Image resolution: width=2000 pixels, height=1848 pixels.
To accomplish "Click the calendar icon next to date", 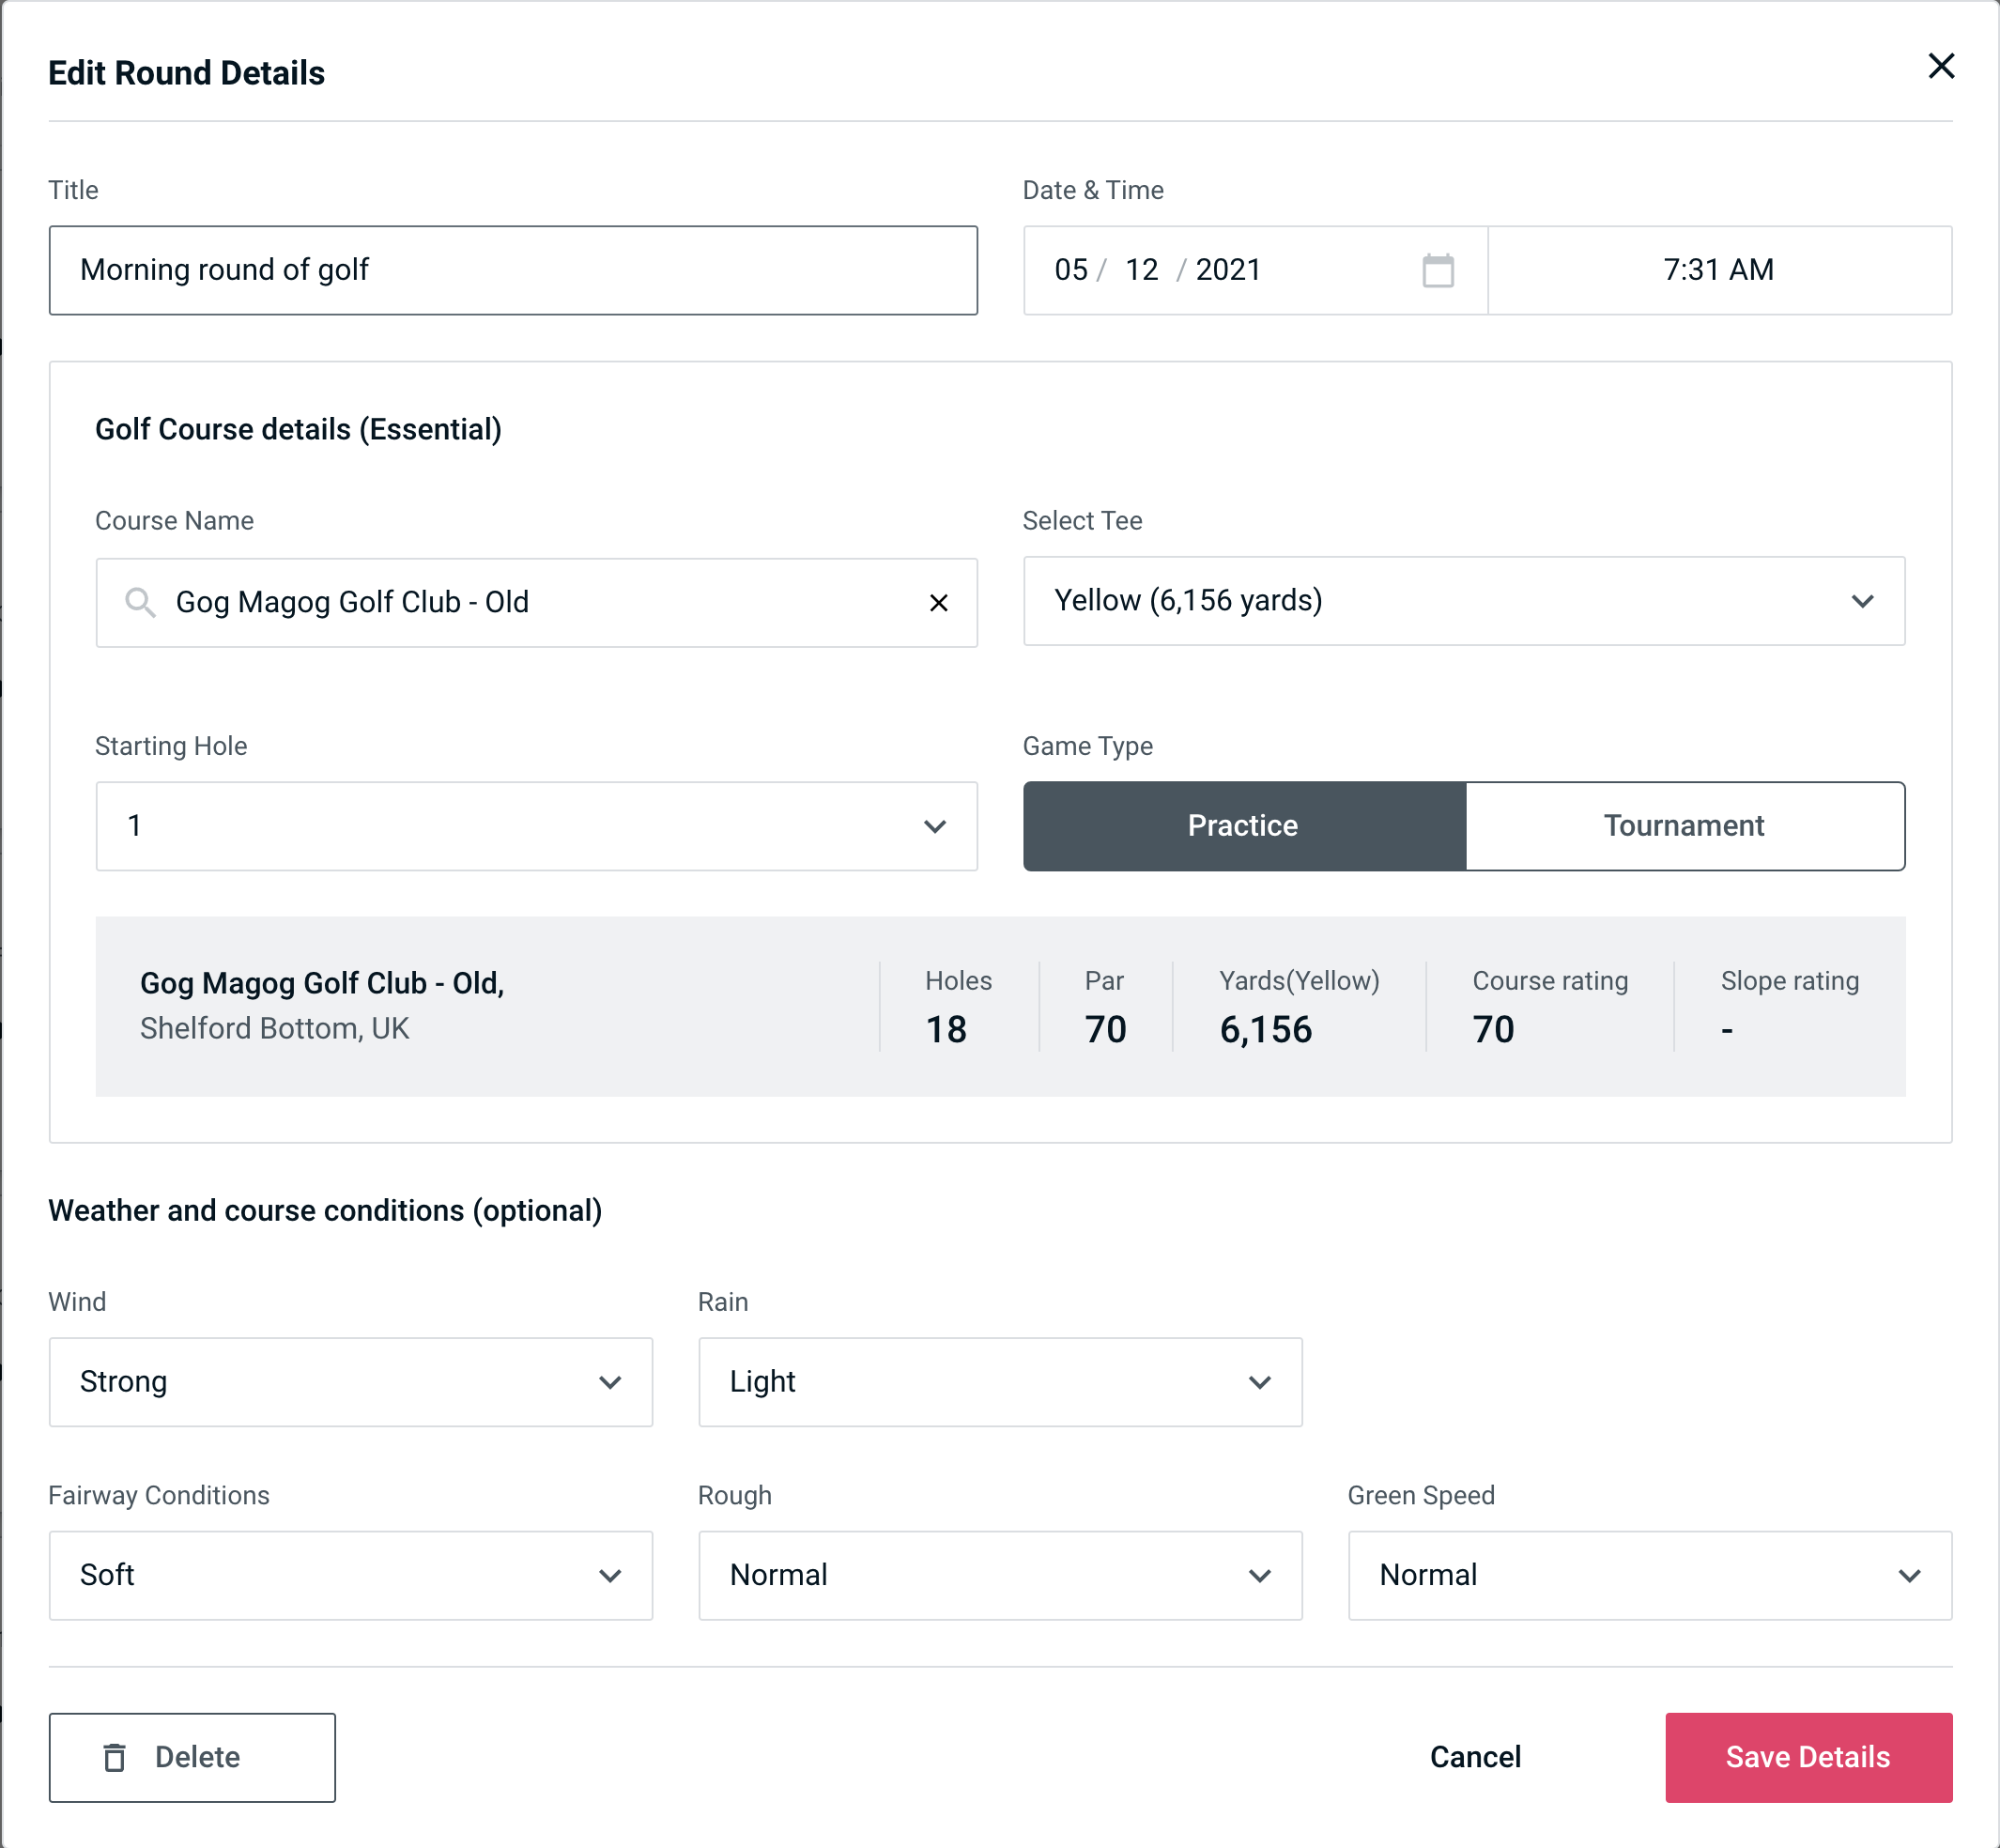I will [1436, 270].
